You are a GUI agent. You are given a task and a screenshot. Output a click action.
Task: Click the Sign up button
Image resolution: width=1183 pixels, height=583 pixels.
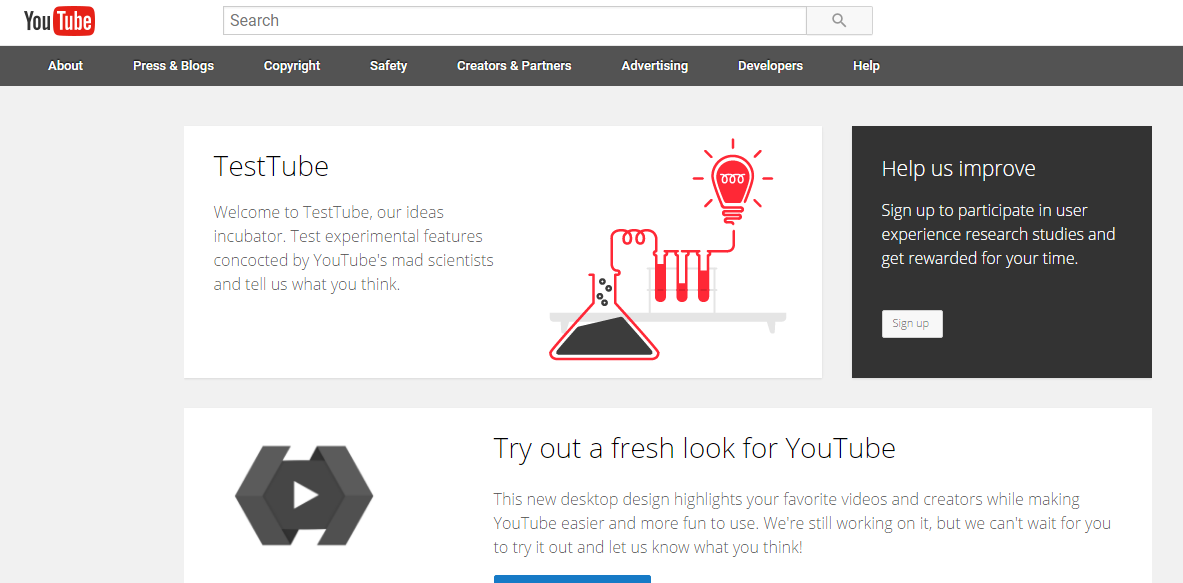(911, 324)
